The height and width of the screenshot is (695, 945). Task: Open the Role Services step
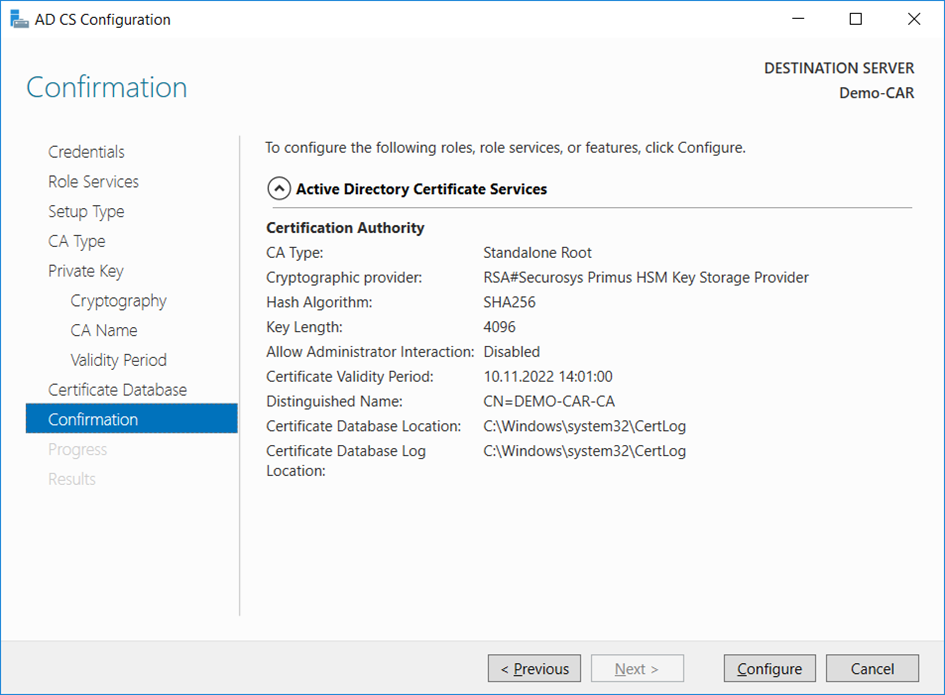[x=93, y=182]
